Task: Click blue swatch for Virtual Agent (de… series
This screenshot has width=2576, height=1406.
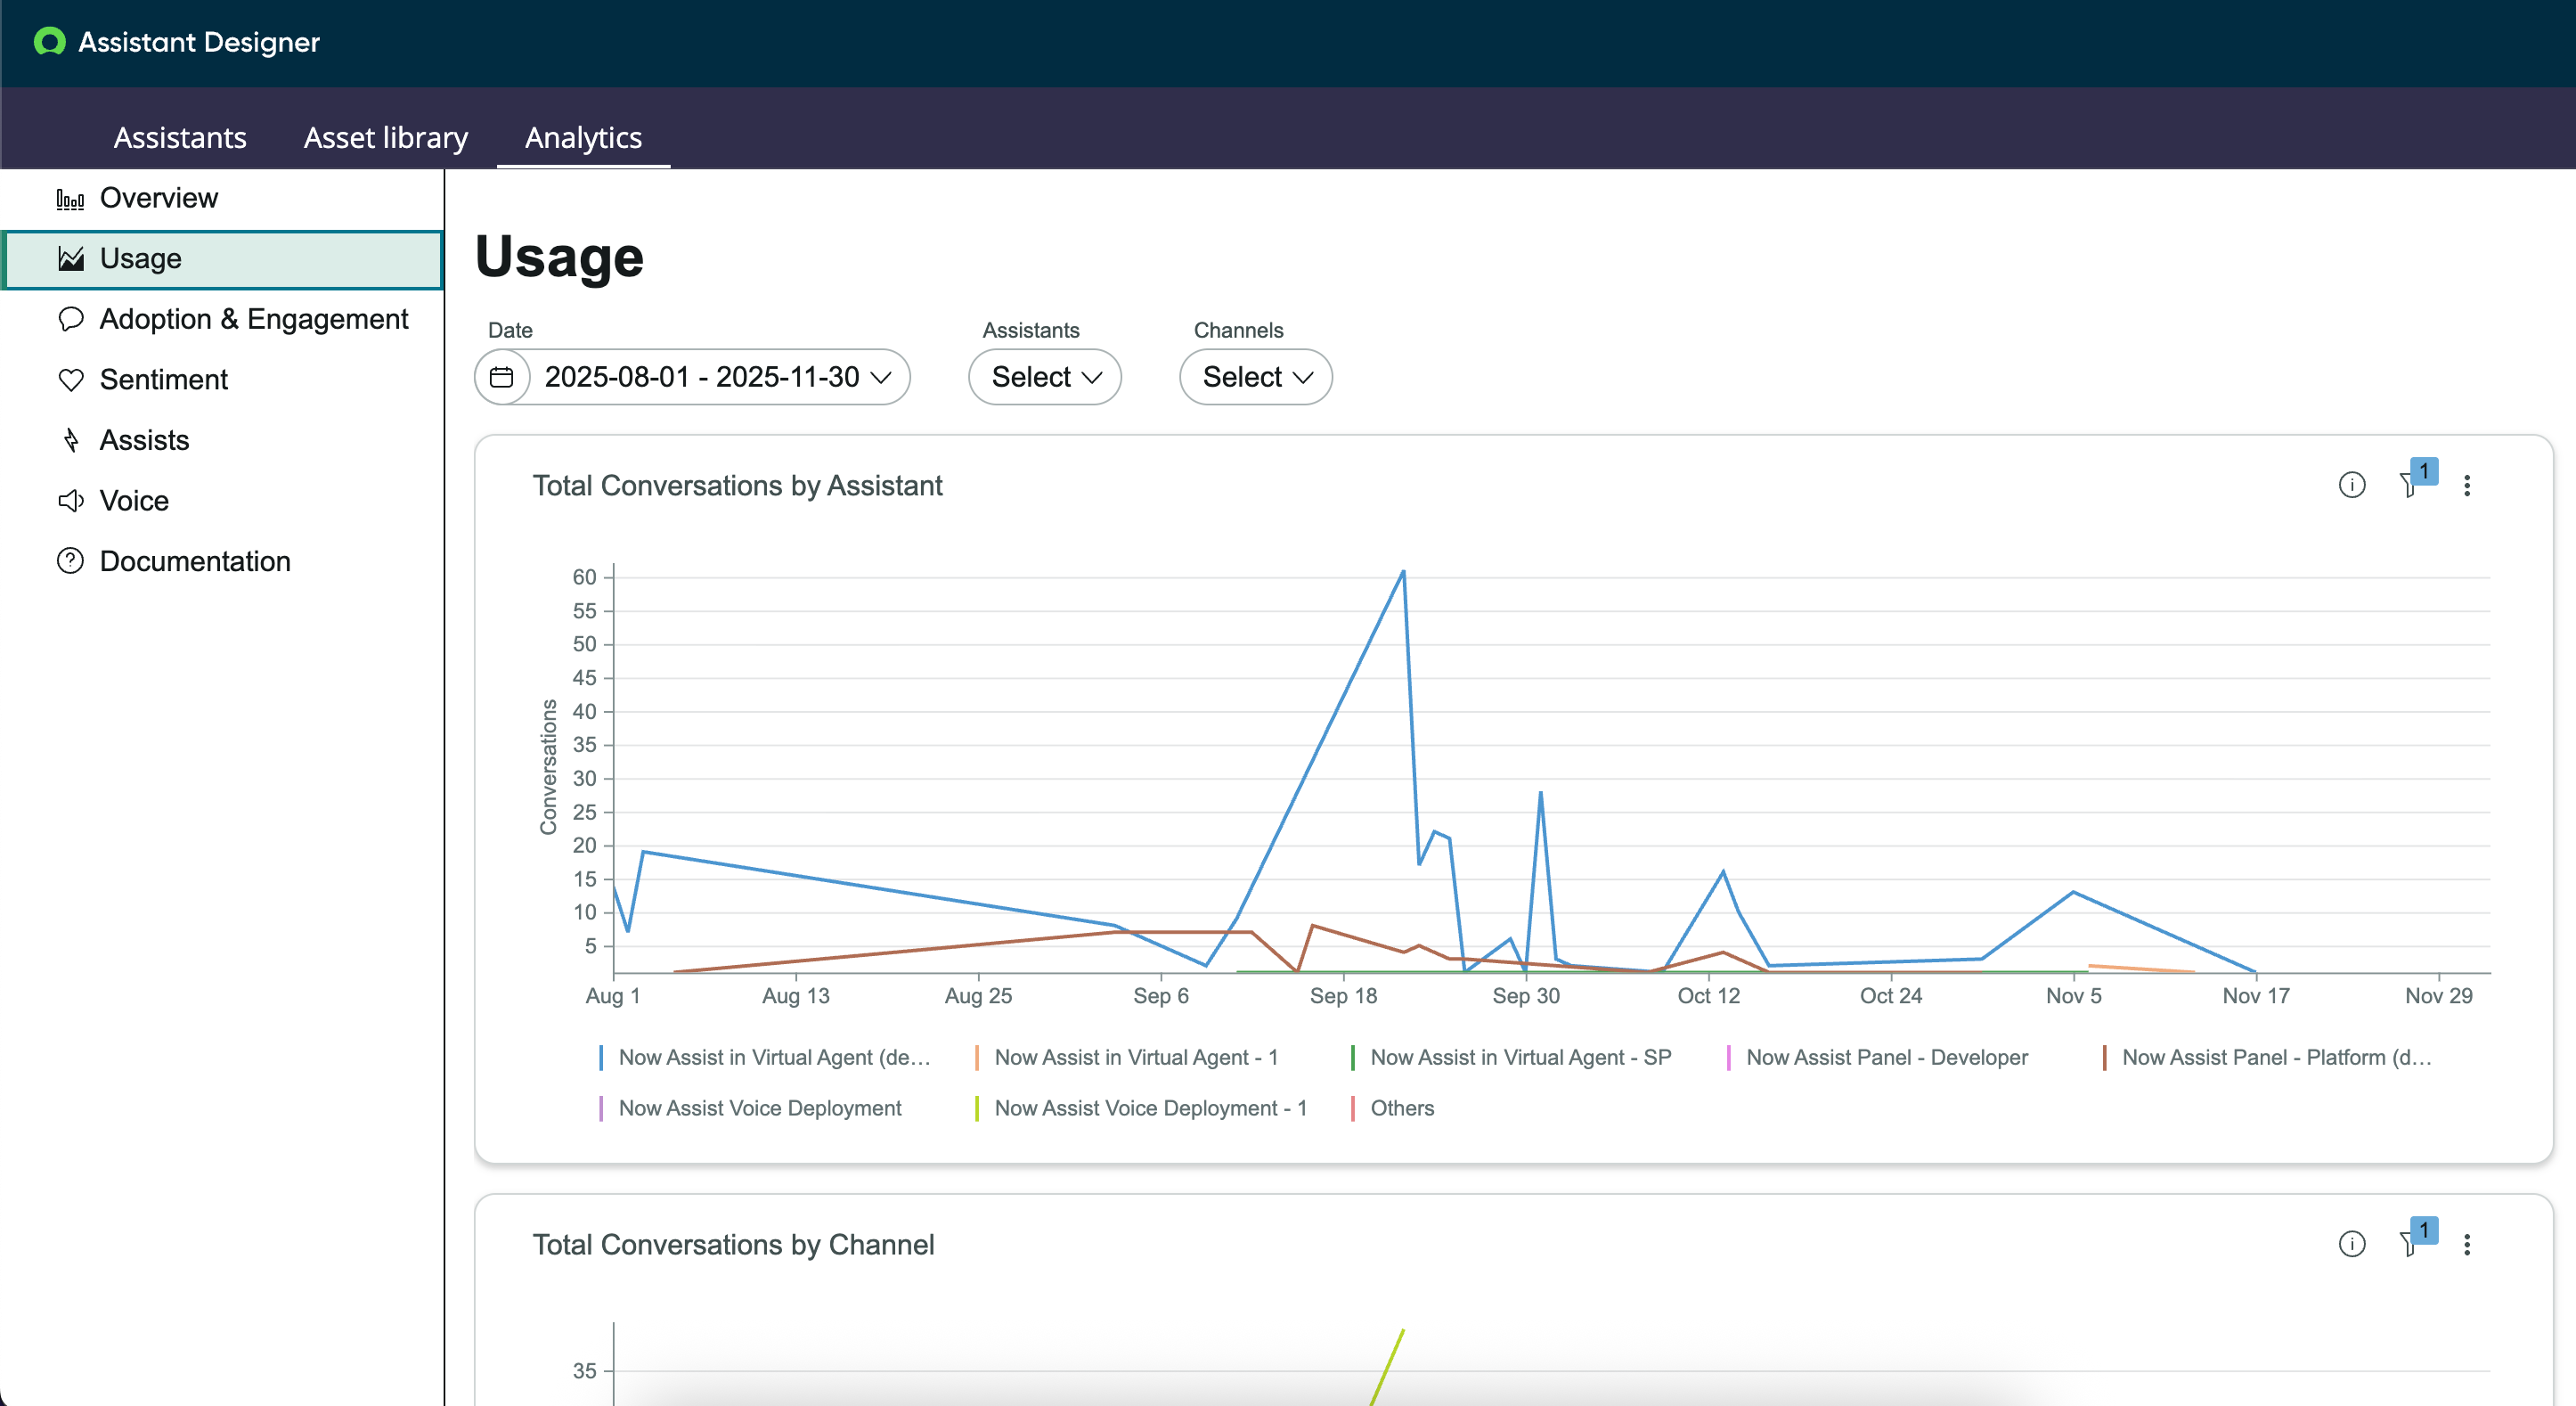Action: [x=601, y=1057]
